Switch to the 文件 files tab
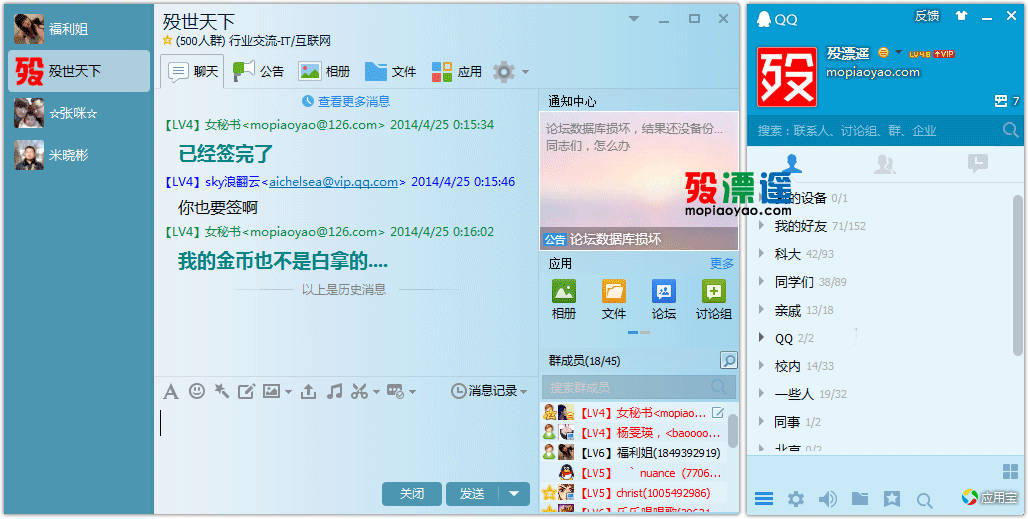Viewport: 1028px width, 519px height. tap(390, 71)
